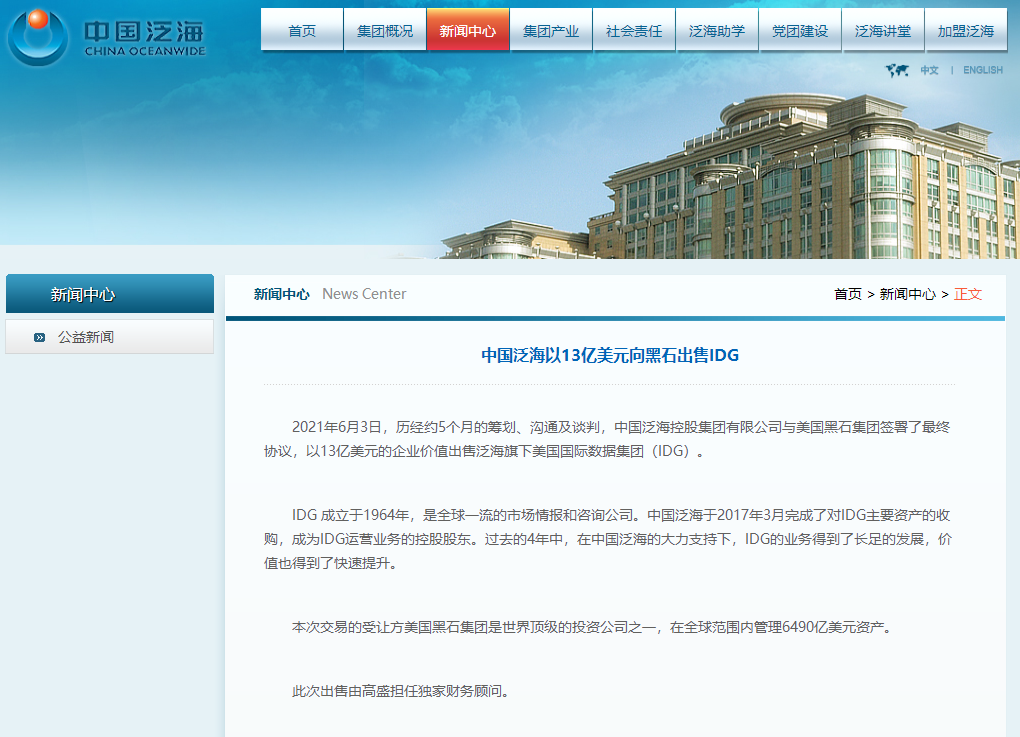The image size is (1020, 737).
Task: Open the 社会责任 menu item
Action: pyautogui.click(x=634, y=31)
